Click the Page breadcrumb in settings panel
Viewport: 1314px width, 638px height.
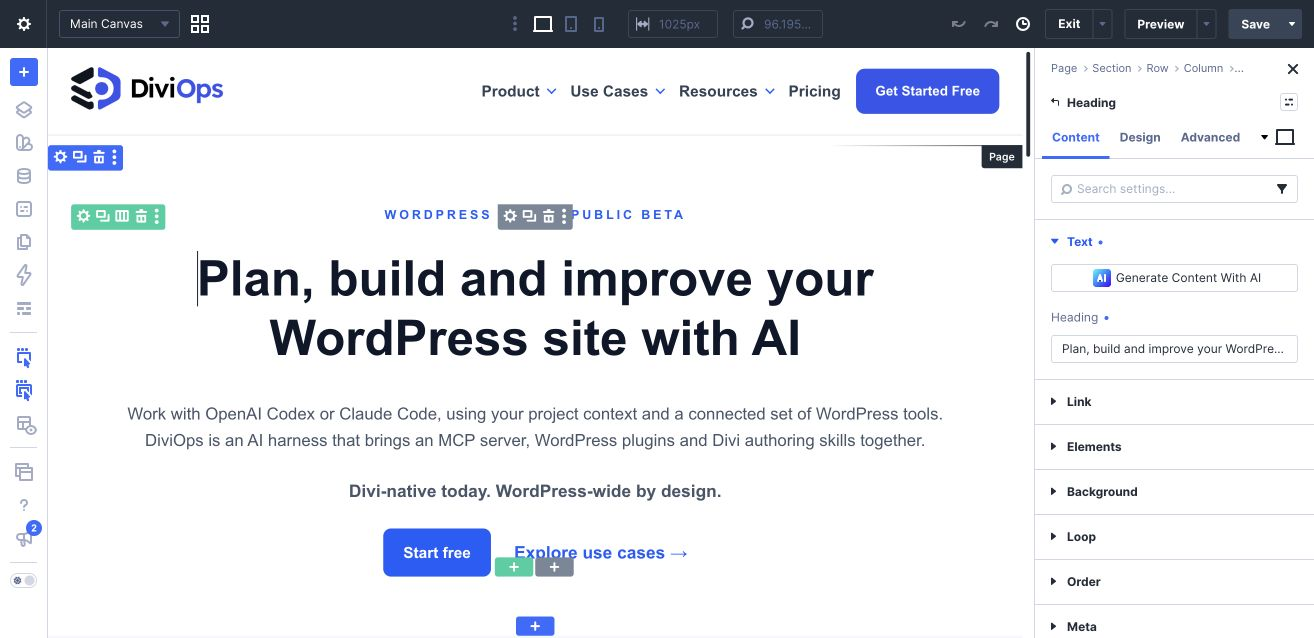1064,68
